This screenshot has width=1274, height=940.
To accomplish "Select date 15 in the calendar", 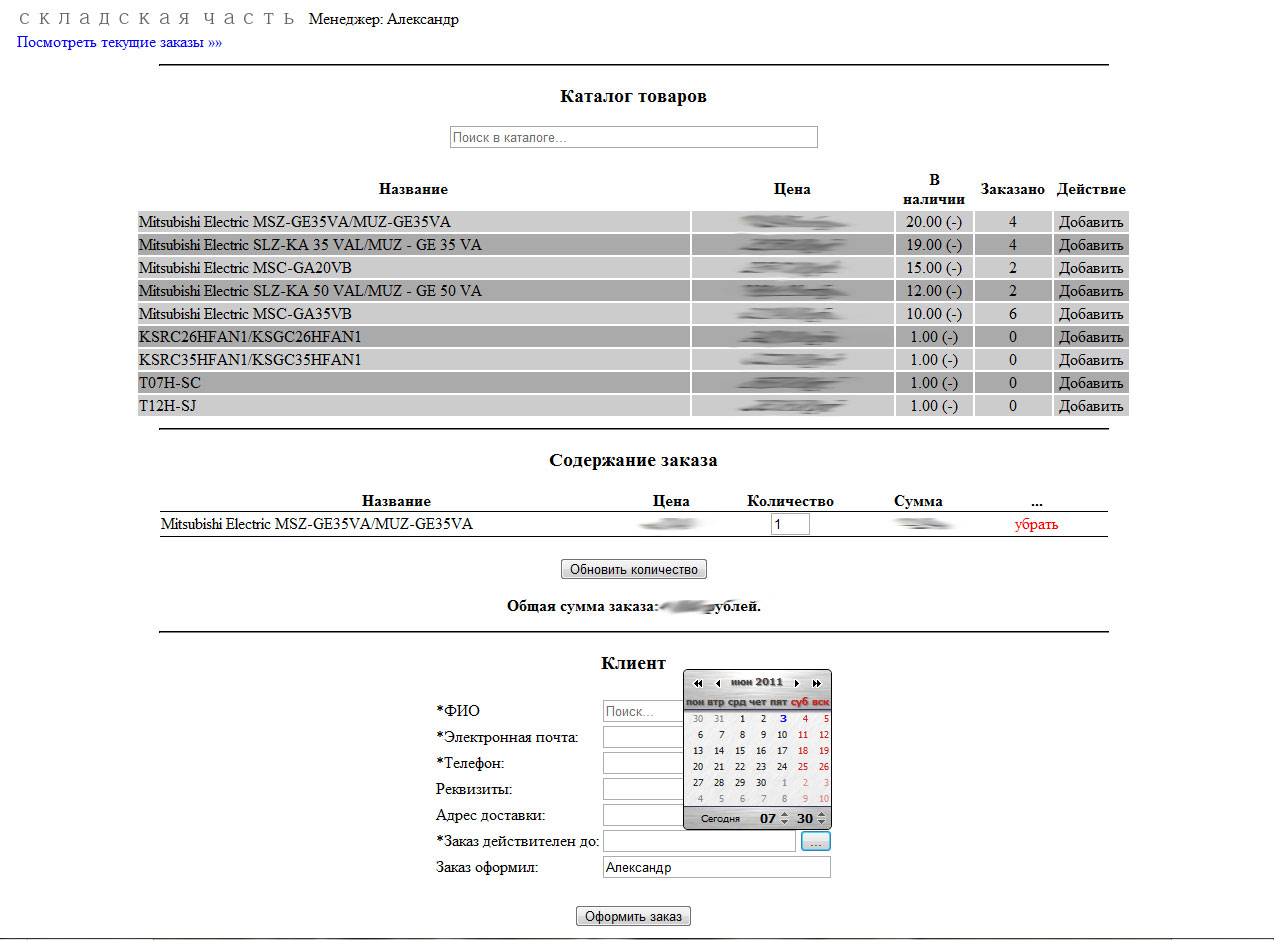I will (740, 750).
